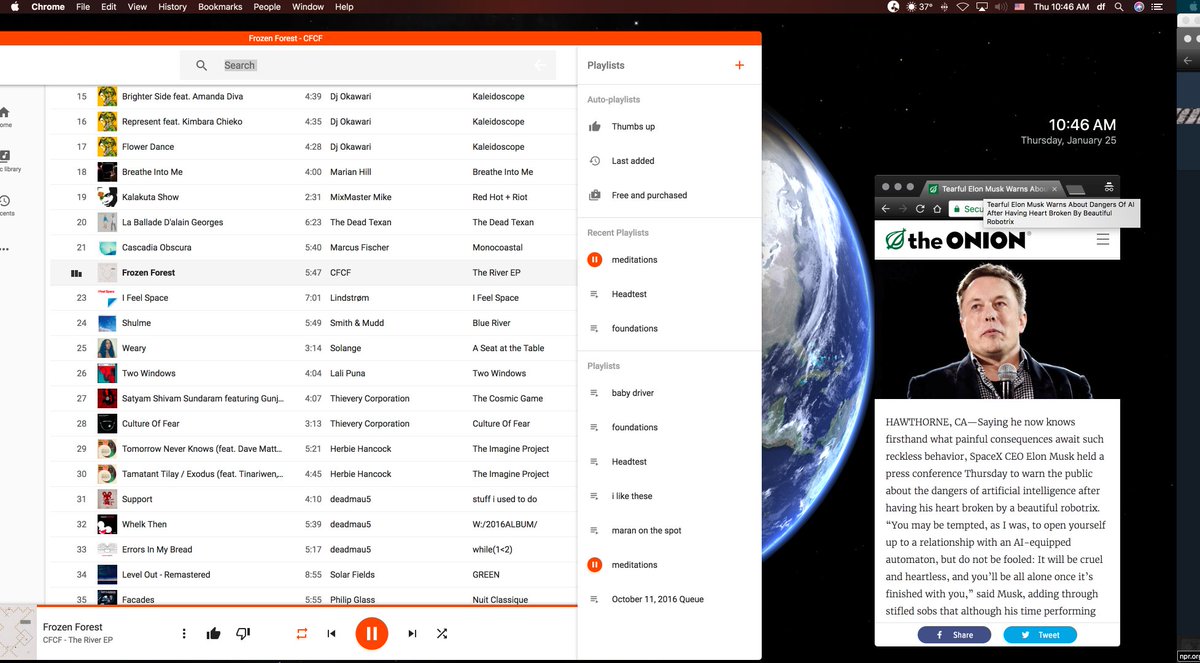Click the Kalakuta Show album art
Viewport: 1200px width, 663px height.
(x=107, y=197)
